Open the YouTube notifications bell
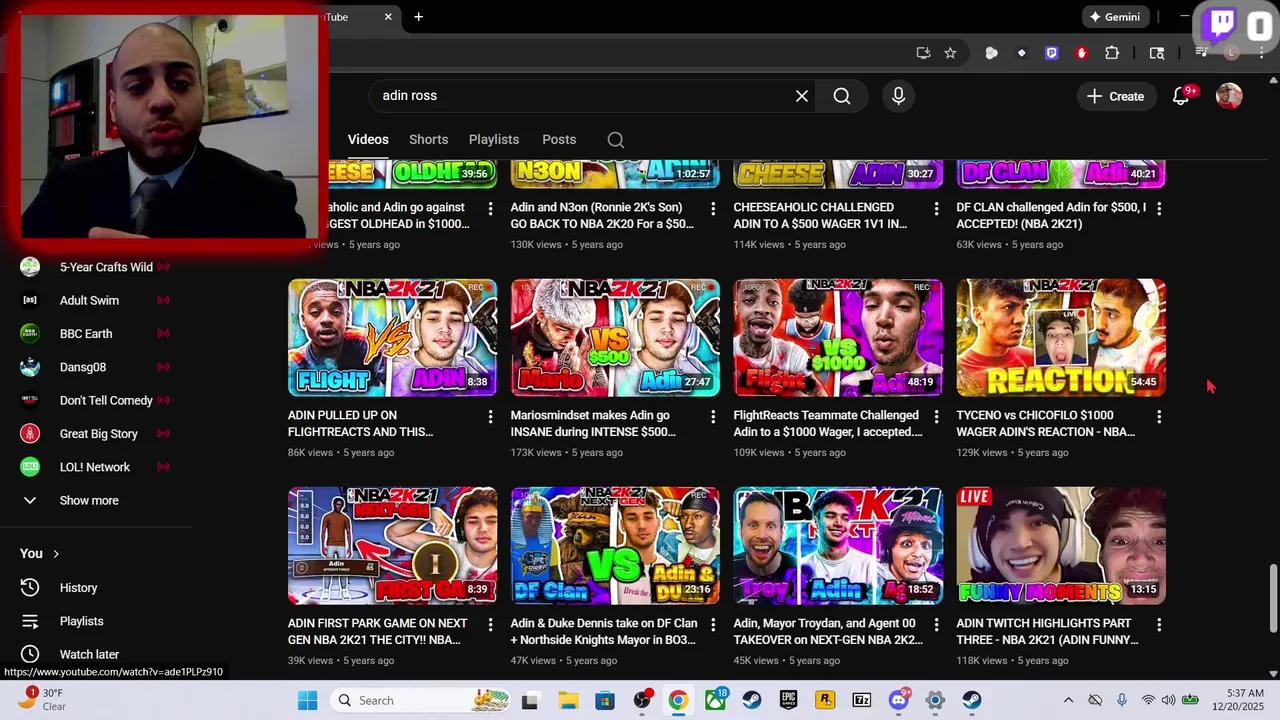The image size is (1280, 720). point(1182,96)
